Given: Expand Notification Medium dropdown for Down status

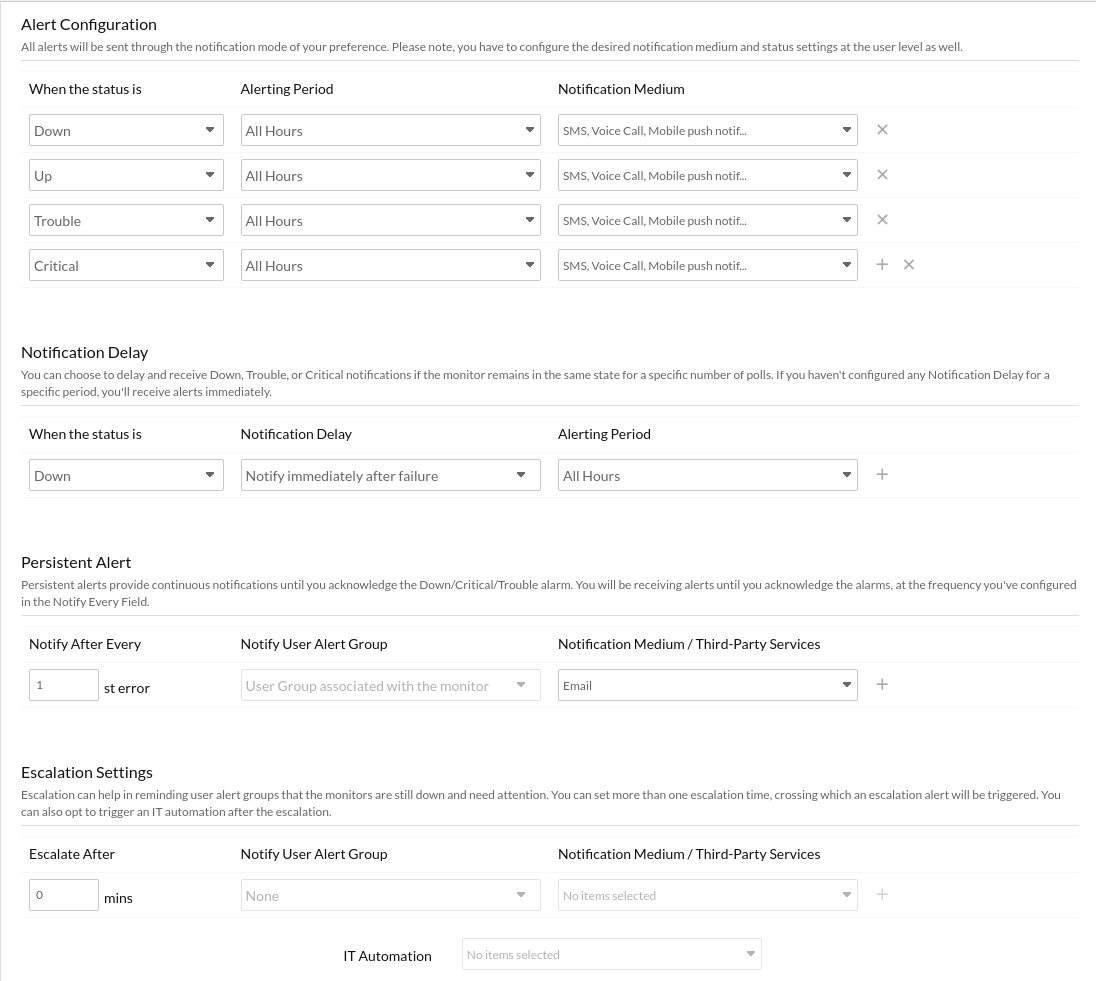Looking at the screenshot, I should tap(707, 130).
